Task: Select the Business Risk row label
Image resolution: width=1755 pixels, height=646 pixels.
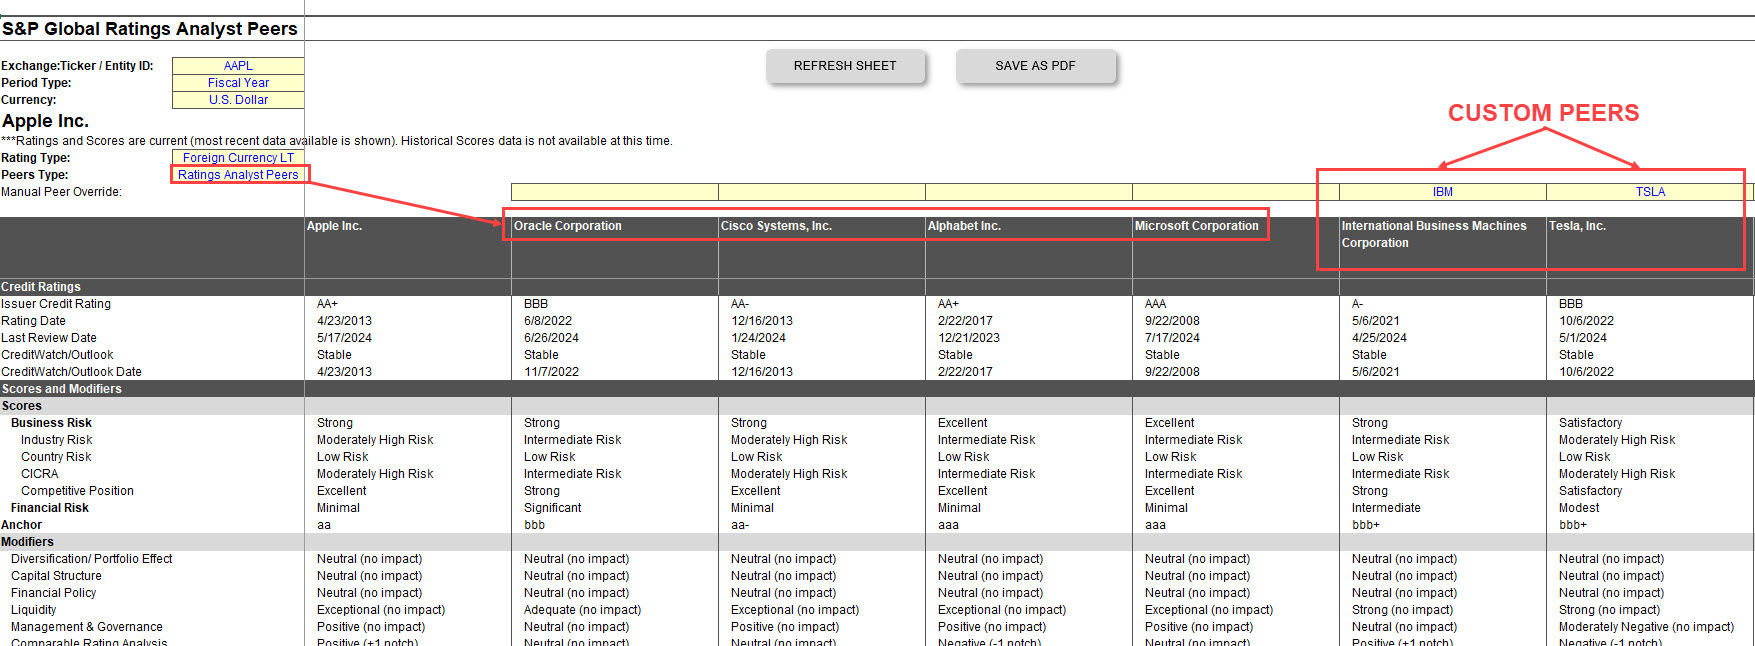Action: 51,423
